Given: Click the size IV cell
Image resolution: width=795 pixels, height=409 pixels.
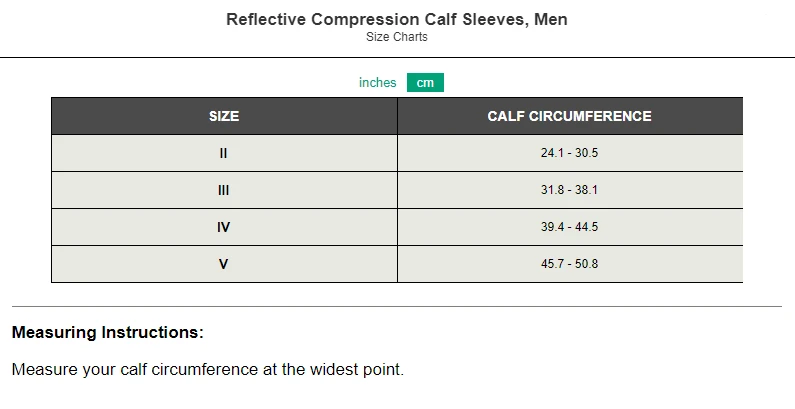Looking at the screenshot, I should pyautogui.click(x=224, y=227).
